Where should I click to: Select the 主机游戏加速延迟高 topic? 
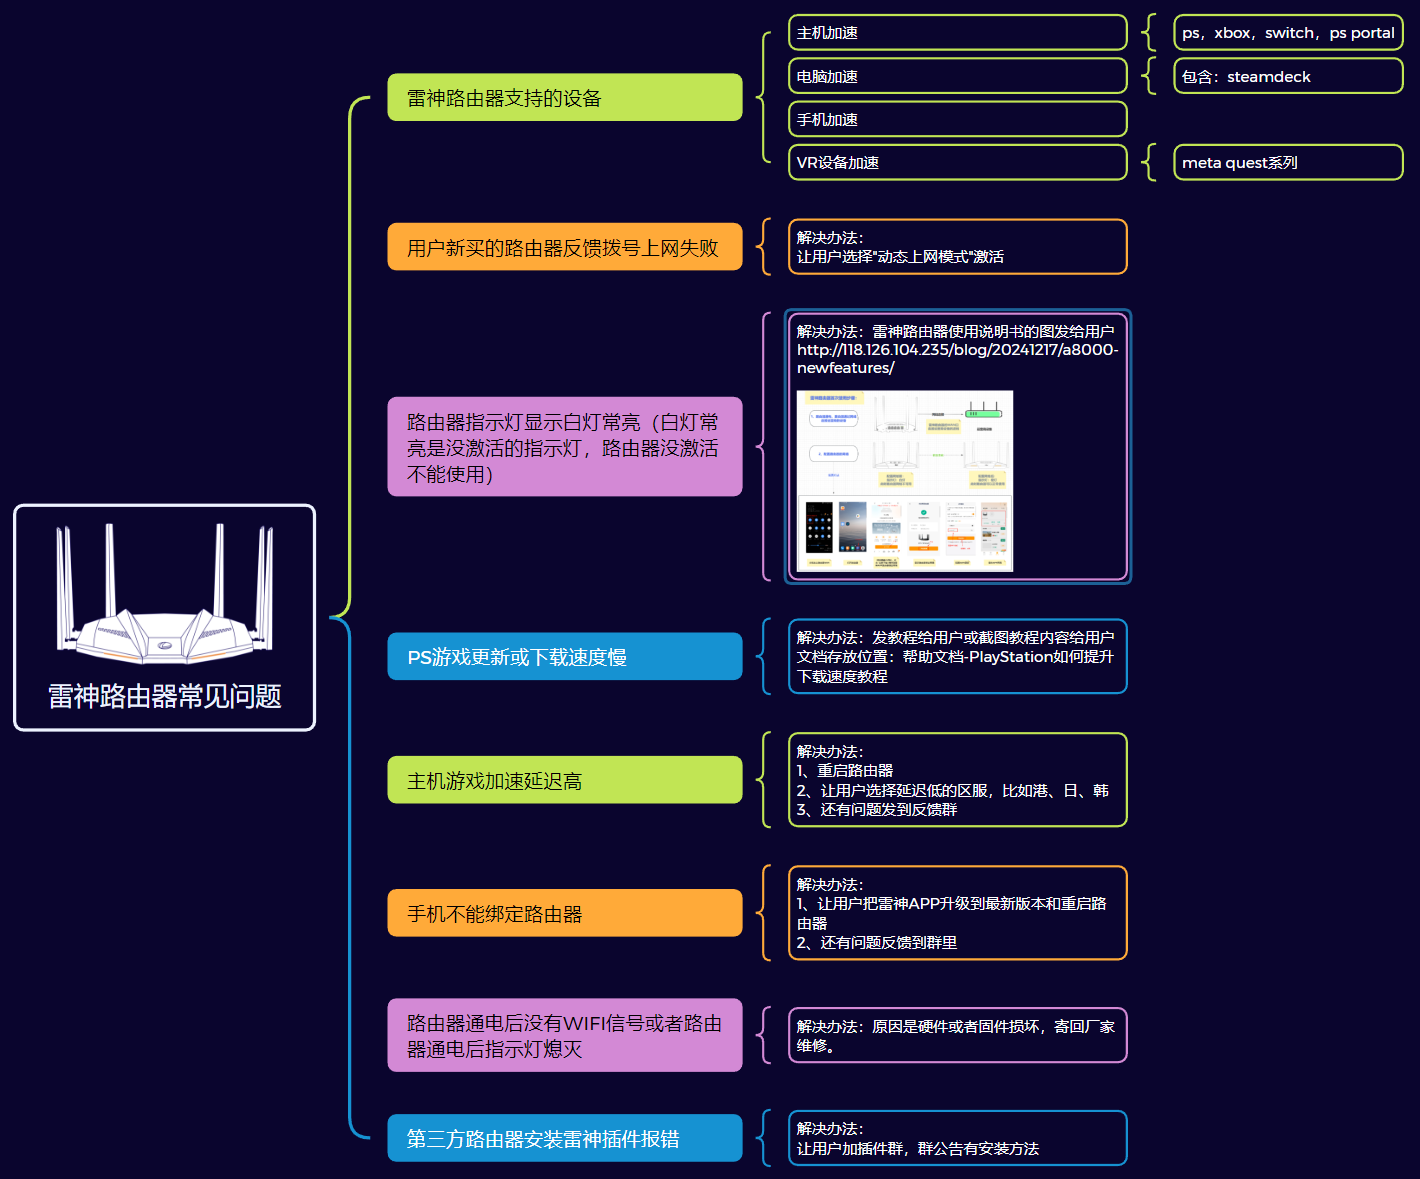pyautogui.click(x=565, y=780)
